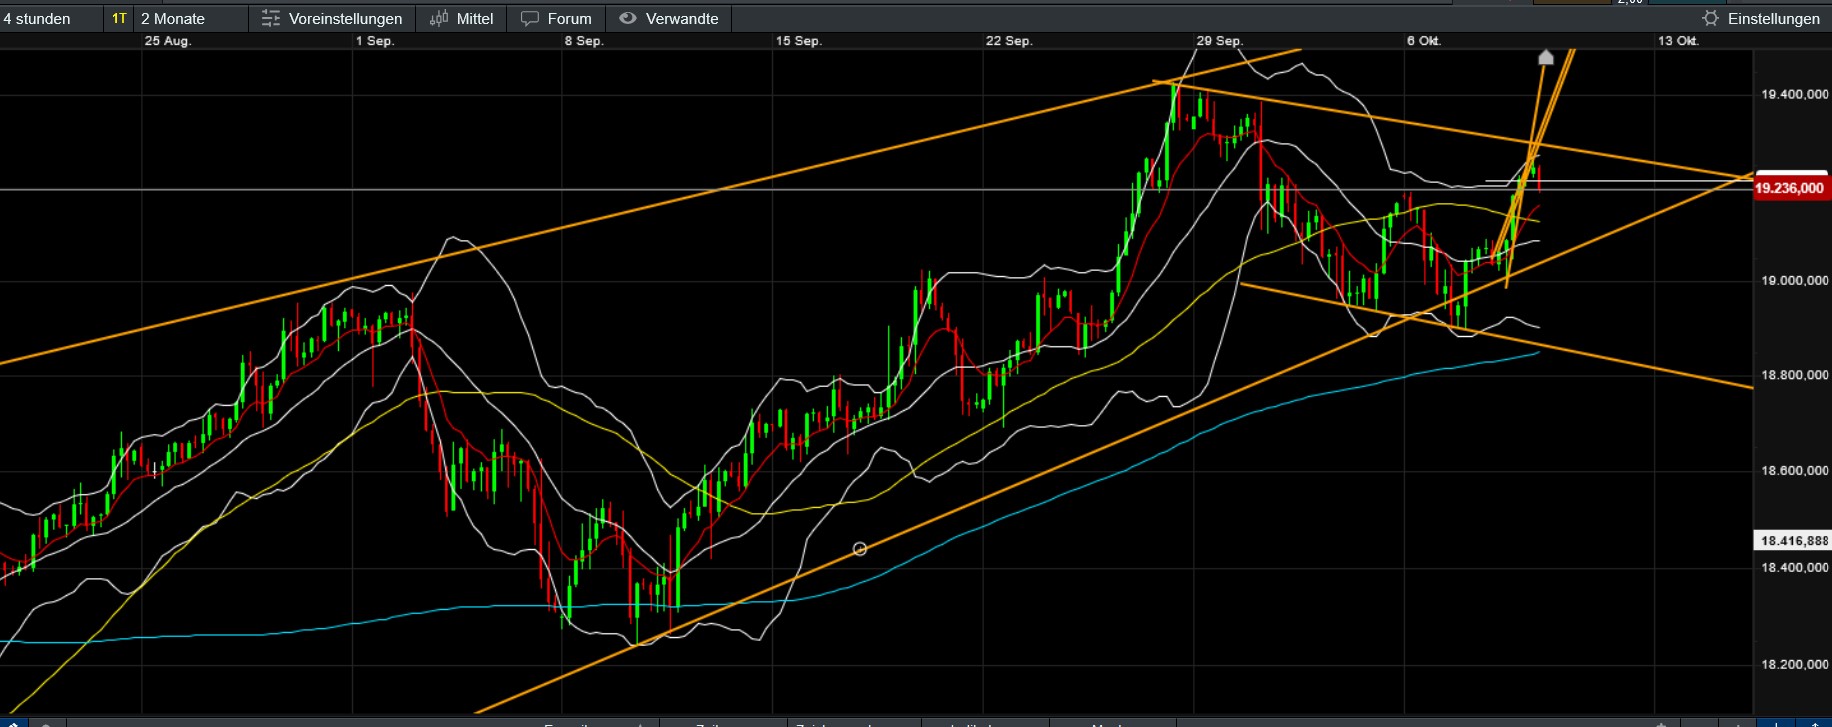Click the 18.600,000 price axis label

pyautogui.click(x=1794, y=471)
